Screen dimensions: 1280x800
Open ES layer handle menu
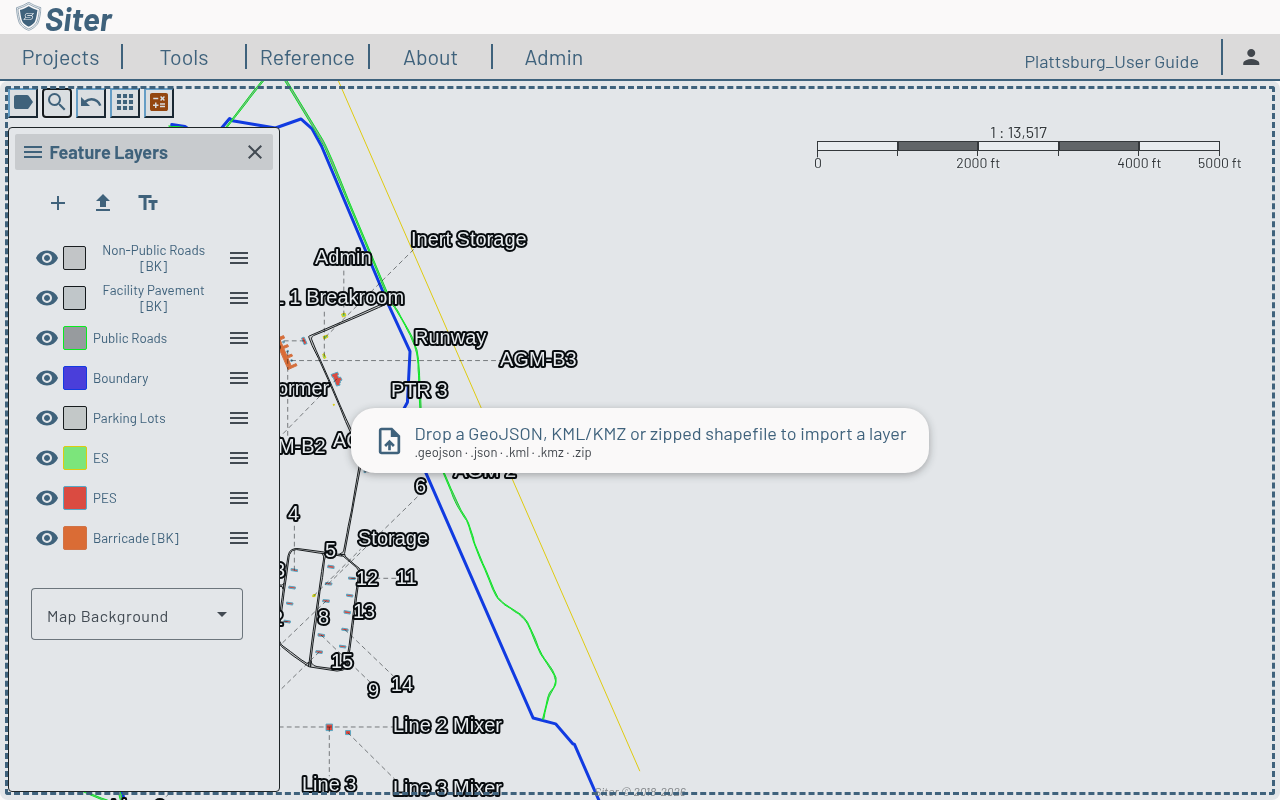[239, 458]
